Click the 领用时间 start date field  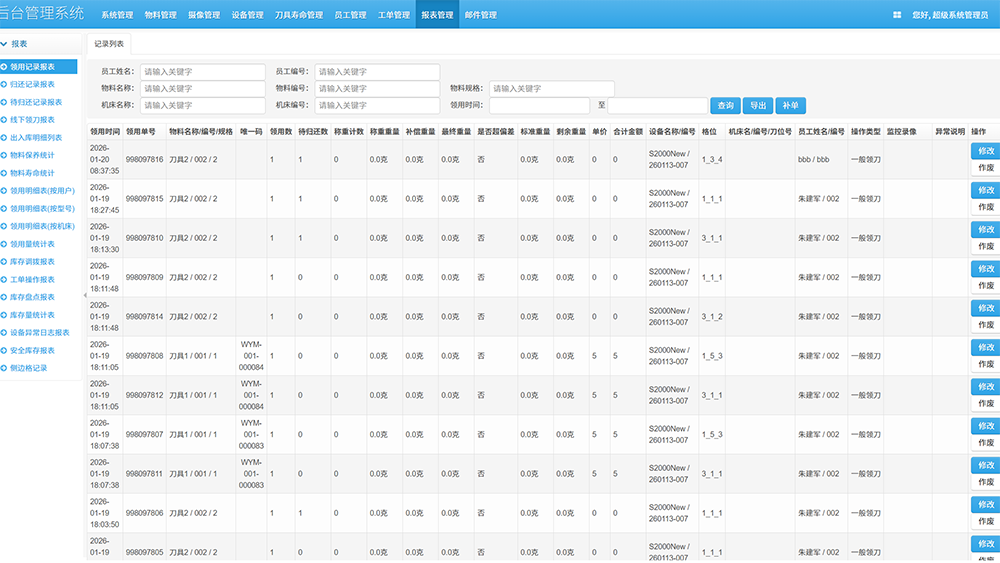[539, 105]
